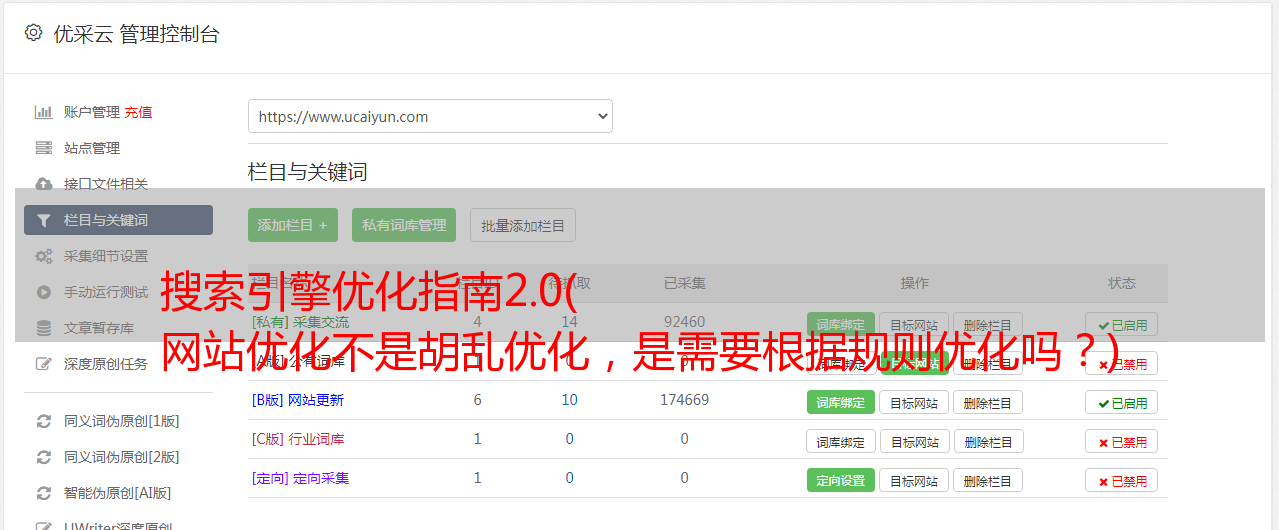Click the UWriter深度原创 pencil icon
Image resolution: width=1279 pixels, height=530 pixels.
[44, 526]
